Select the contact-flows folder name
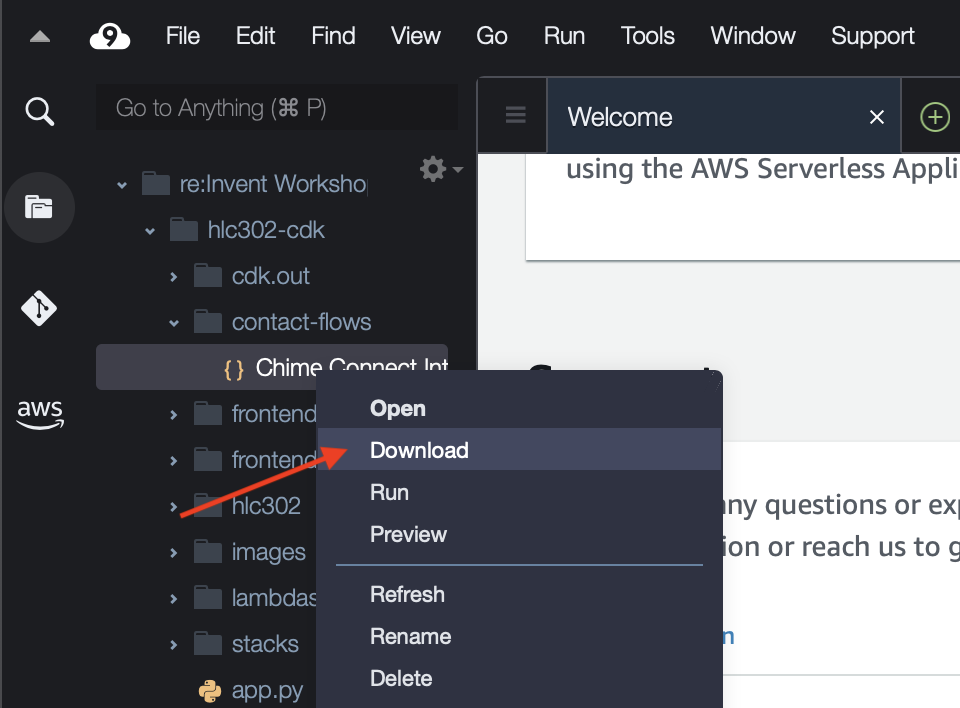960x708 pixels. point(301,322)
